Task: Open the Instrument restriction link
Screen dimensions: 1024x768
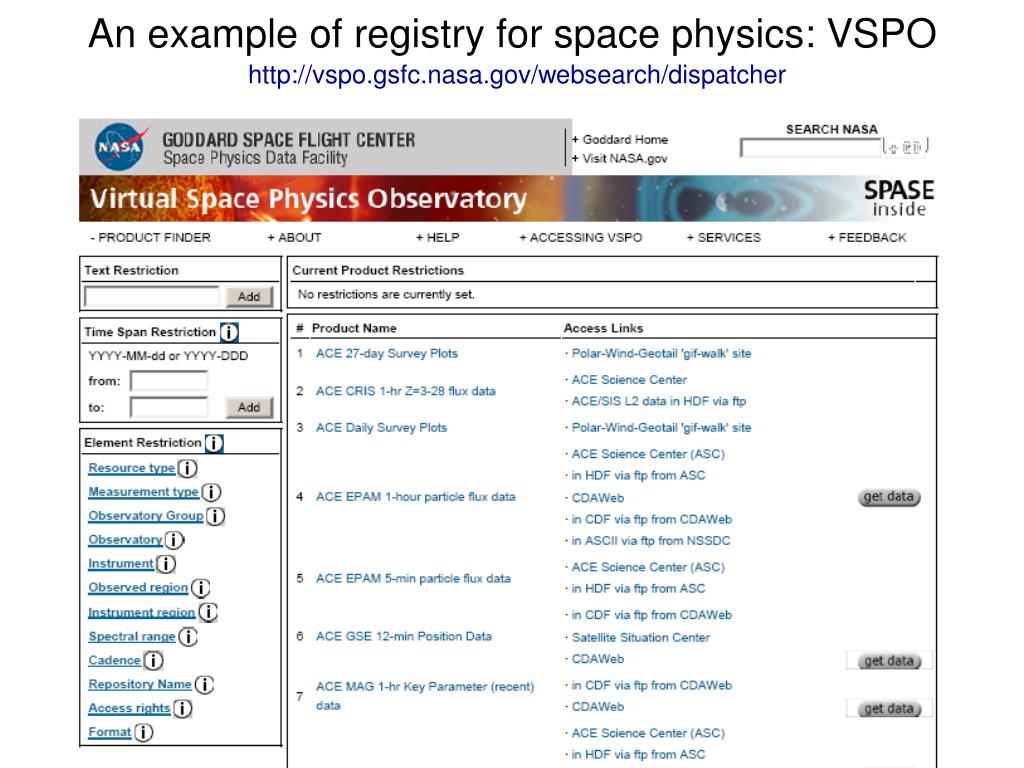Action: (x=121, y=564)
